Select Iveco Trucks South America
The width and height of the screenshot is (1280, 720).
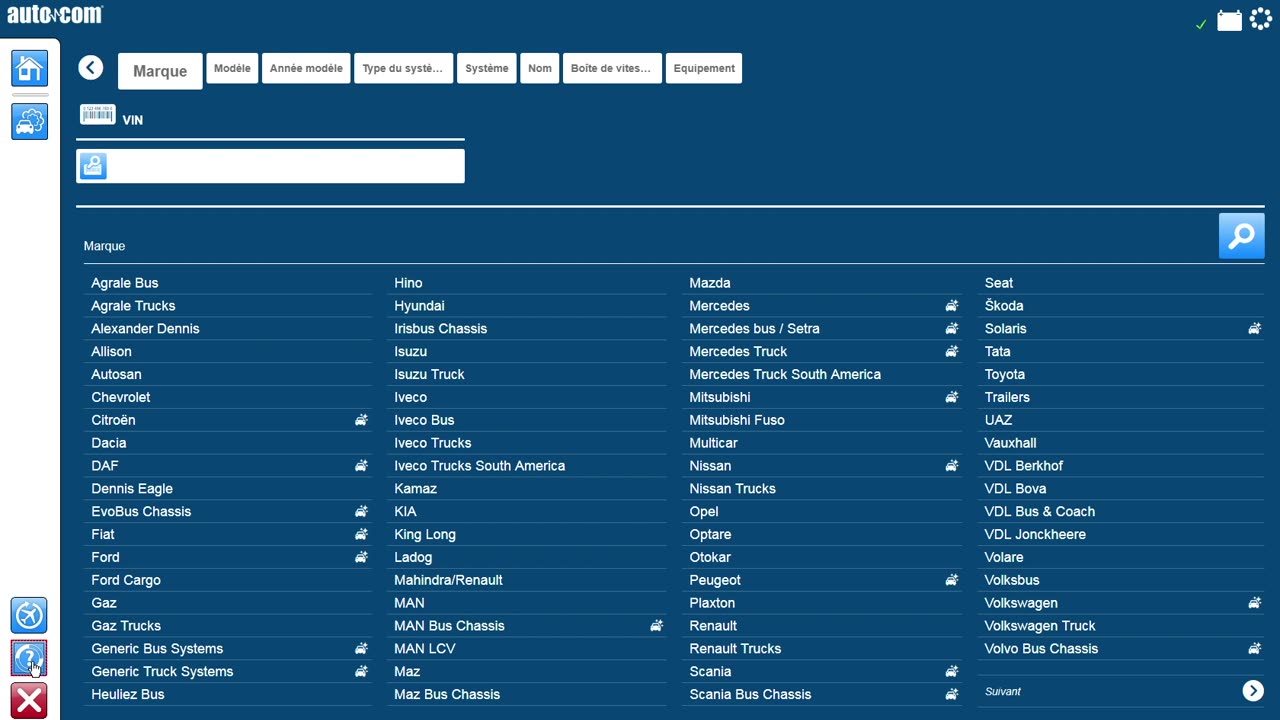480,466
